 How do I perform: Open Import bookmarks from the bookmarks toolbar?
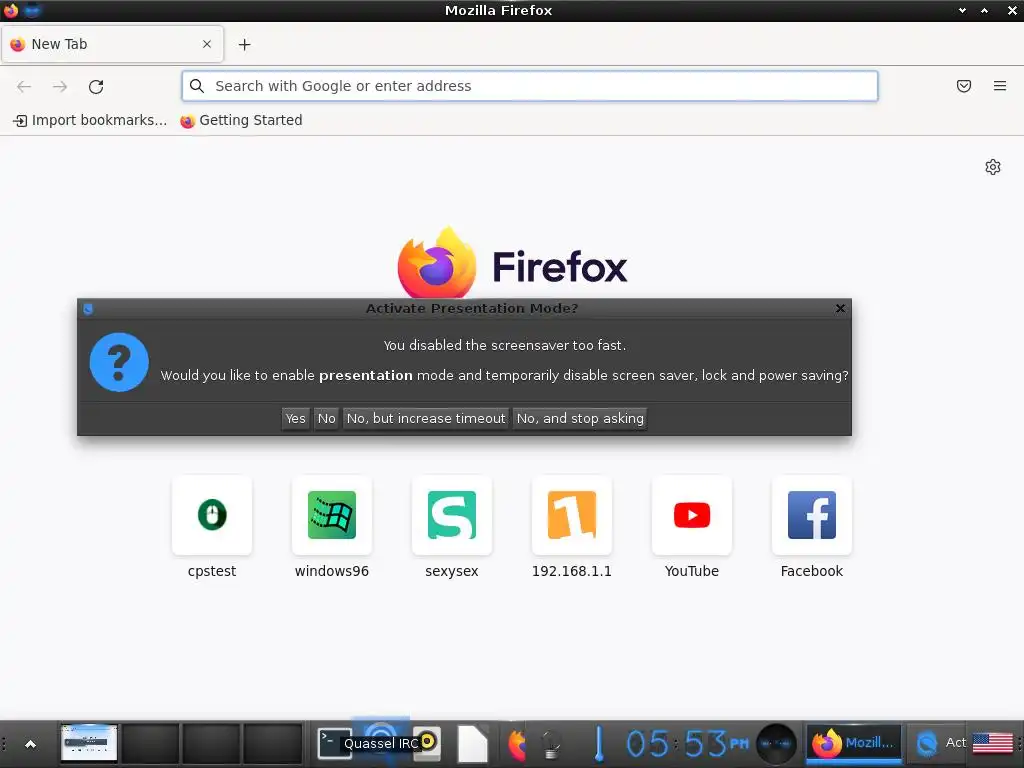tap(90, 120)
